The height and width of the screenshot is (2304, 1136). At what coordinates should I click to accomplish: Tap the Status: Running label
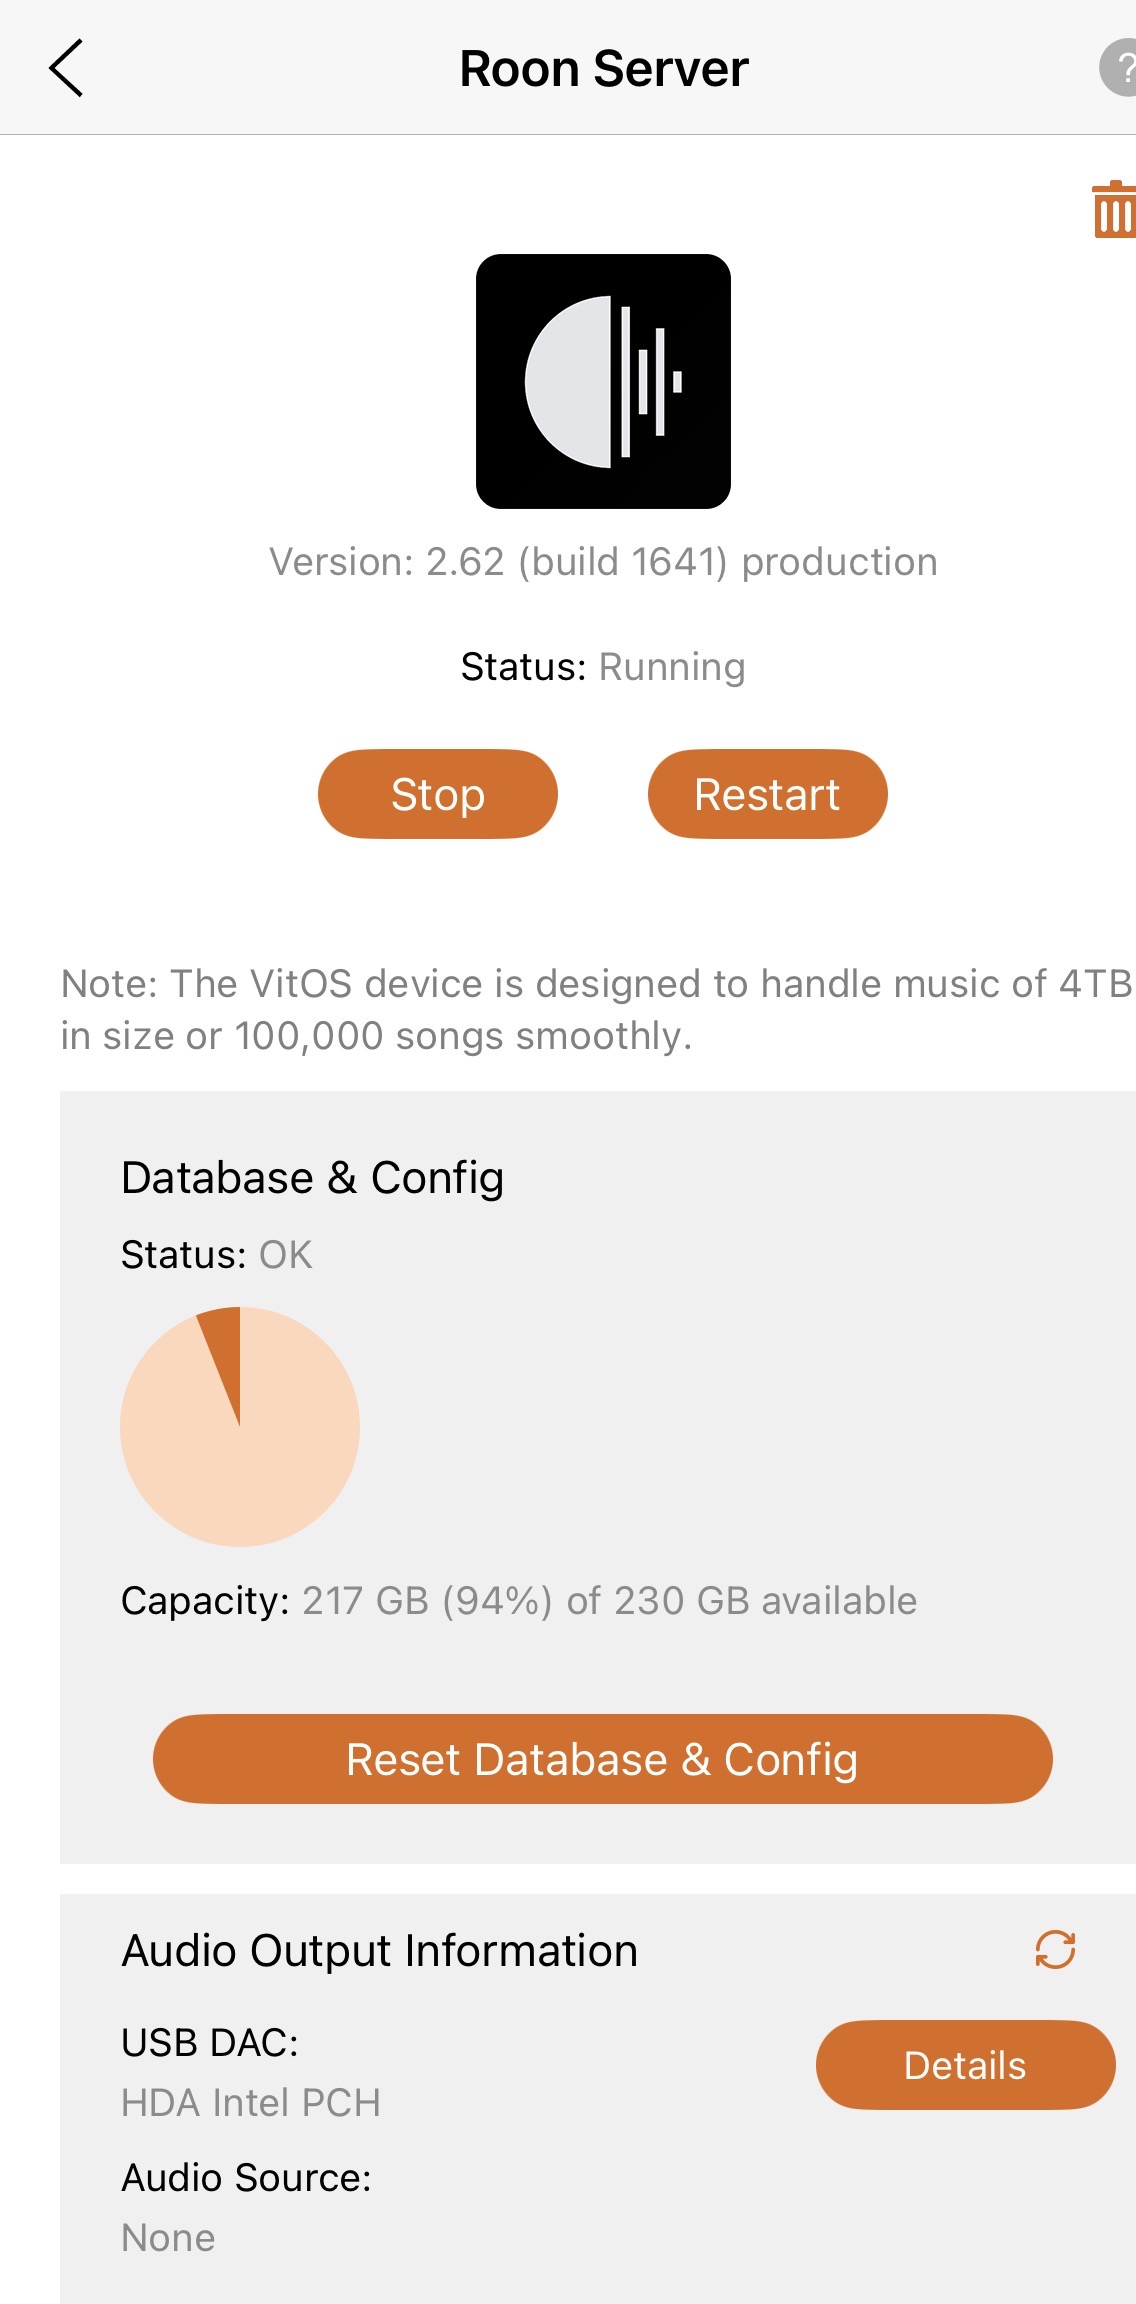tap(603, 667)
